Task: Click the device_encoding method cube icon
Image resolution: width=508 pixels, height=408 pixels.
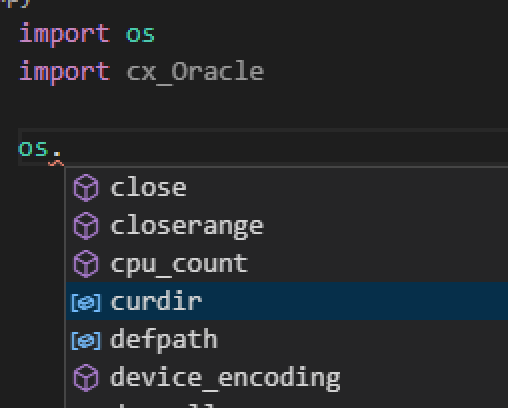Action: (x=86, y=378)
